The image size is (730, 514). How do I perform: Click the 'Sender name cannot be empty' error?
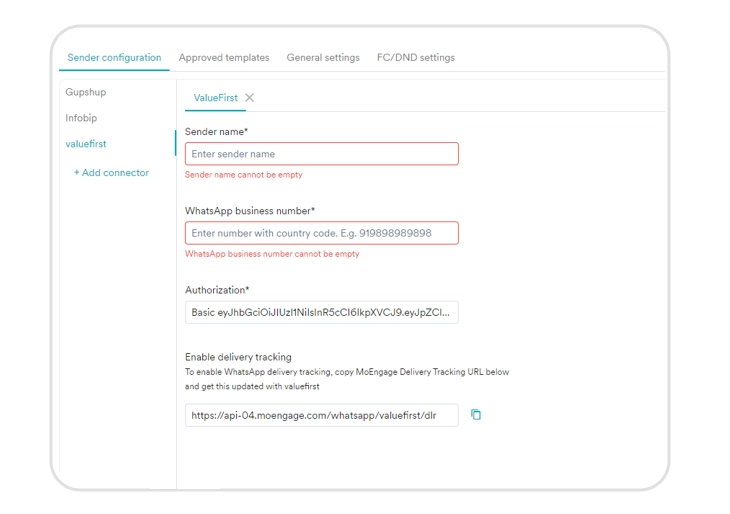pos(244,175)
